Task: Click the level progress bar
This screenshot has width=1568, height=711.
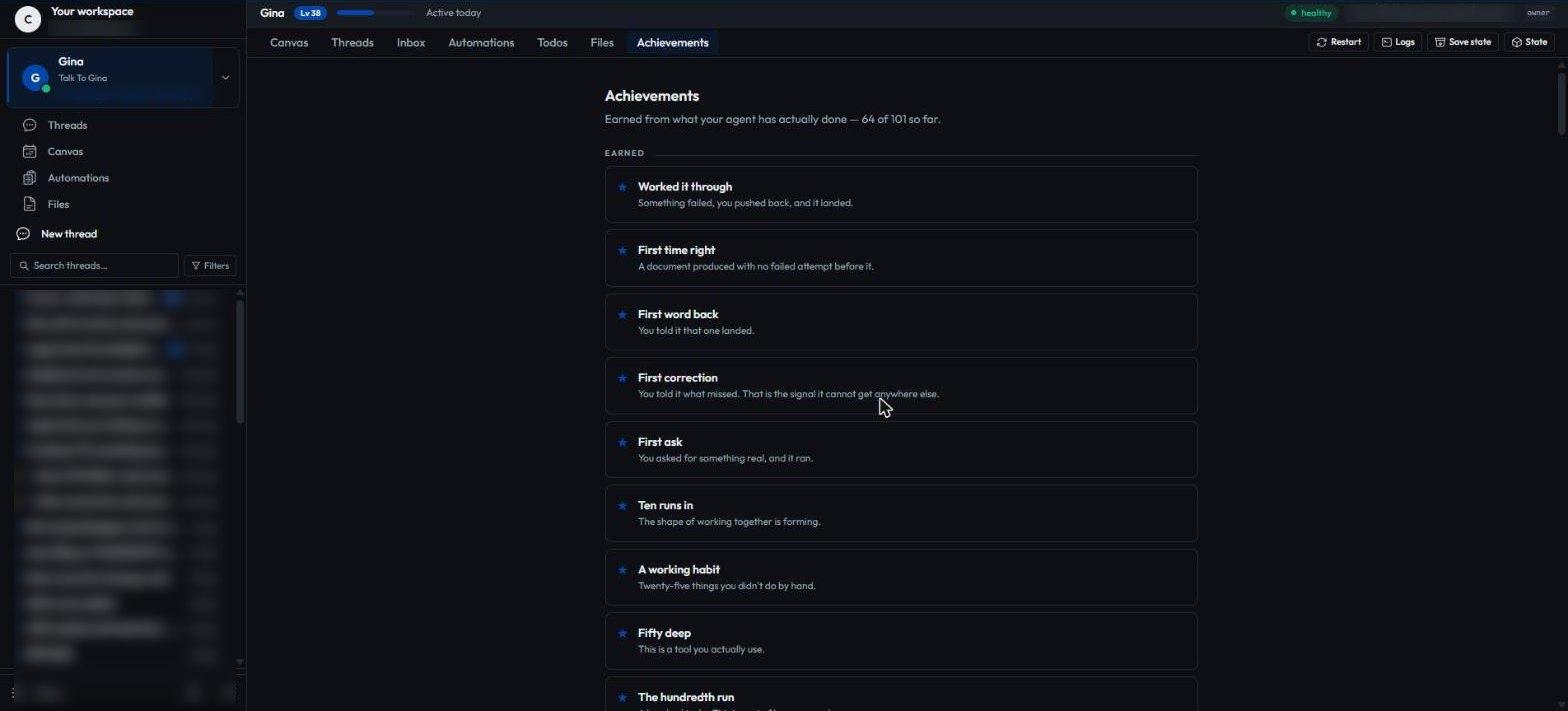Action: [x=375, y=13]
